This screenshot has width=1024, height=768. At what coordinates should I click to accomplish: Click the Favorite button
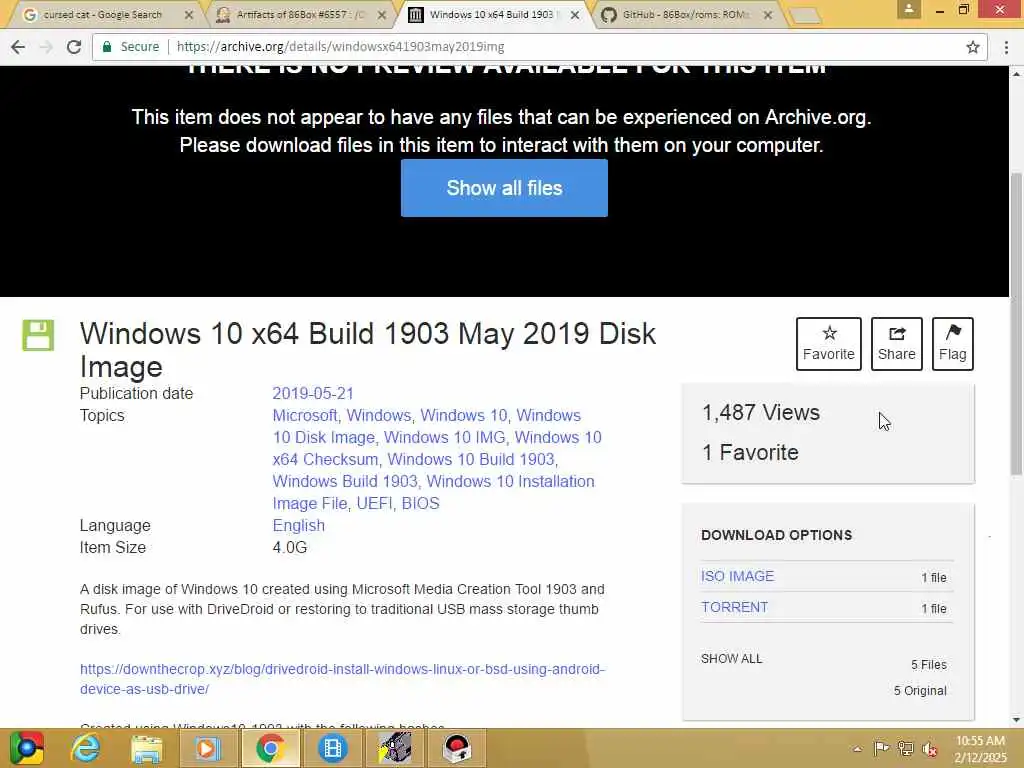(829, 344)
